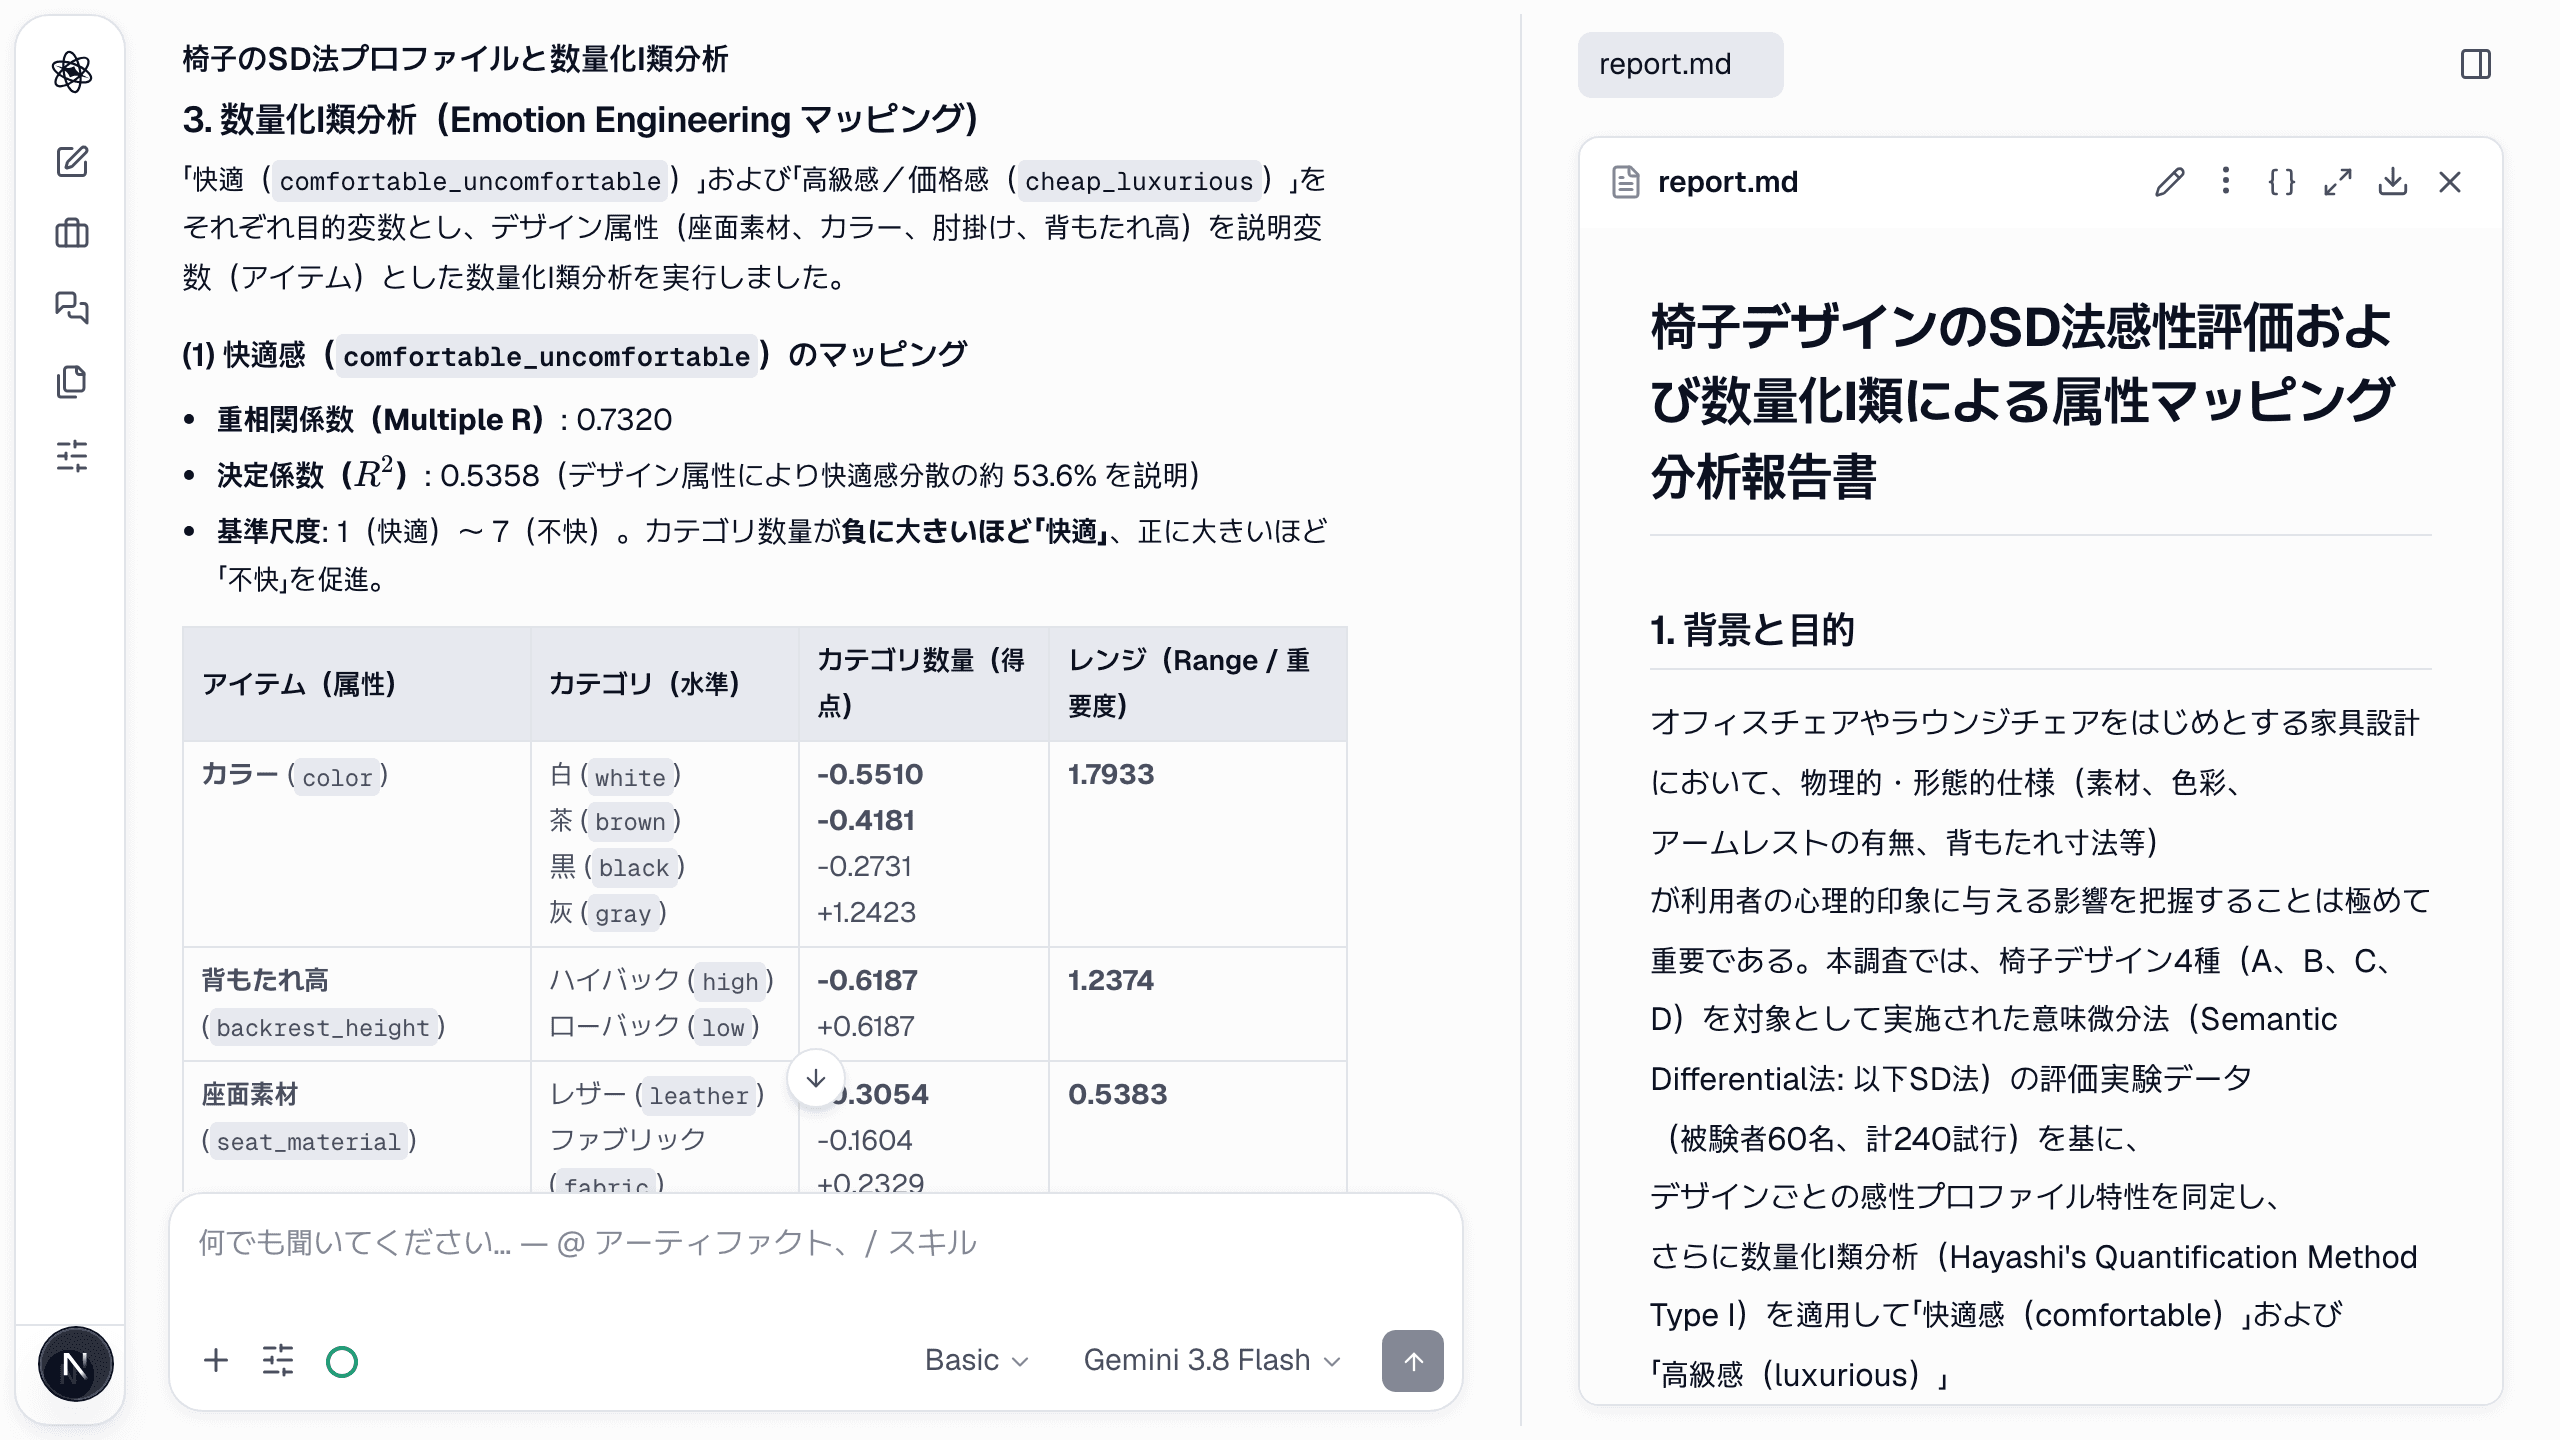Click the seat_material code label
The width and height of the screenshot is (2560, 1440).
309,1141
